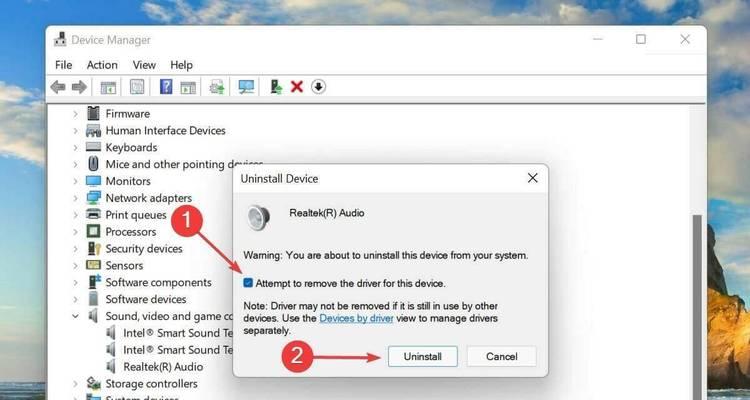Click the Back arrow toolbar icon
750x400 pixels.
(x=58, y=87)
